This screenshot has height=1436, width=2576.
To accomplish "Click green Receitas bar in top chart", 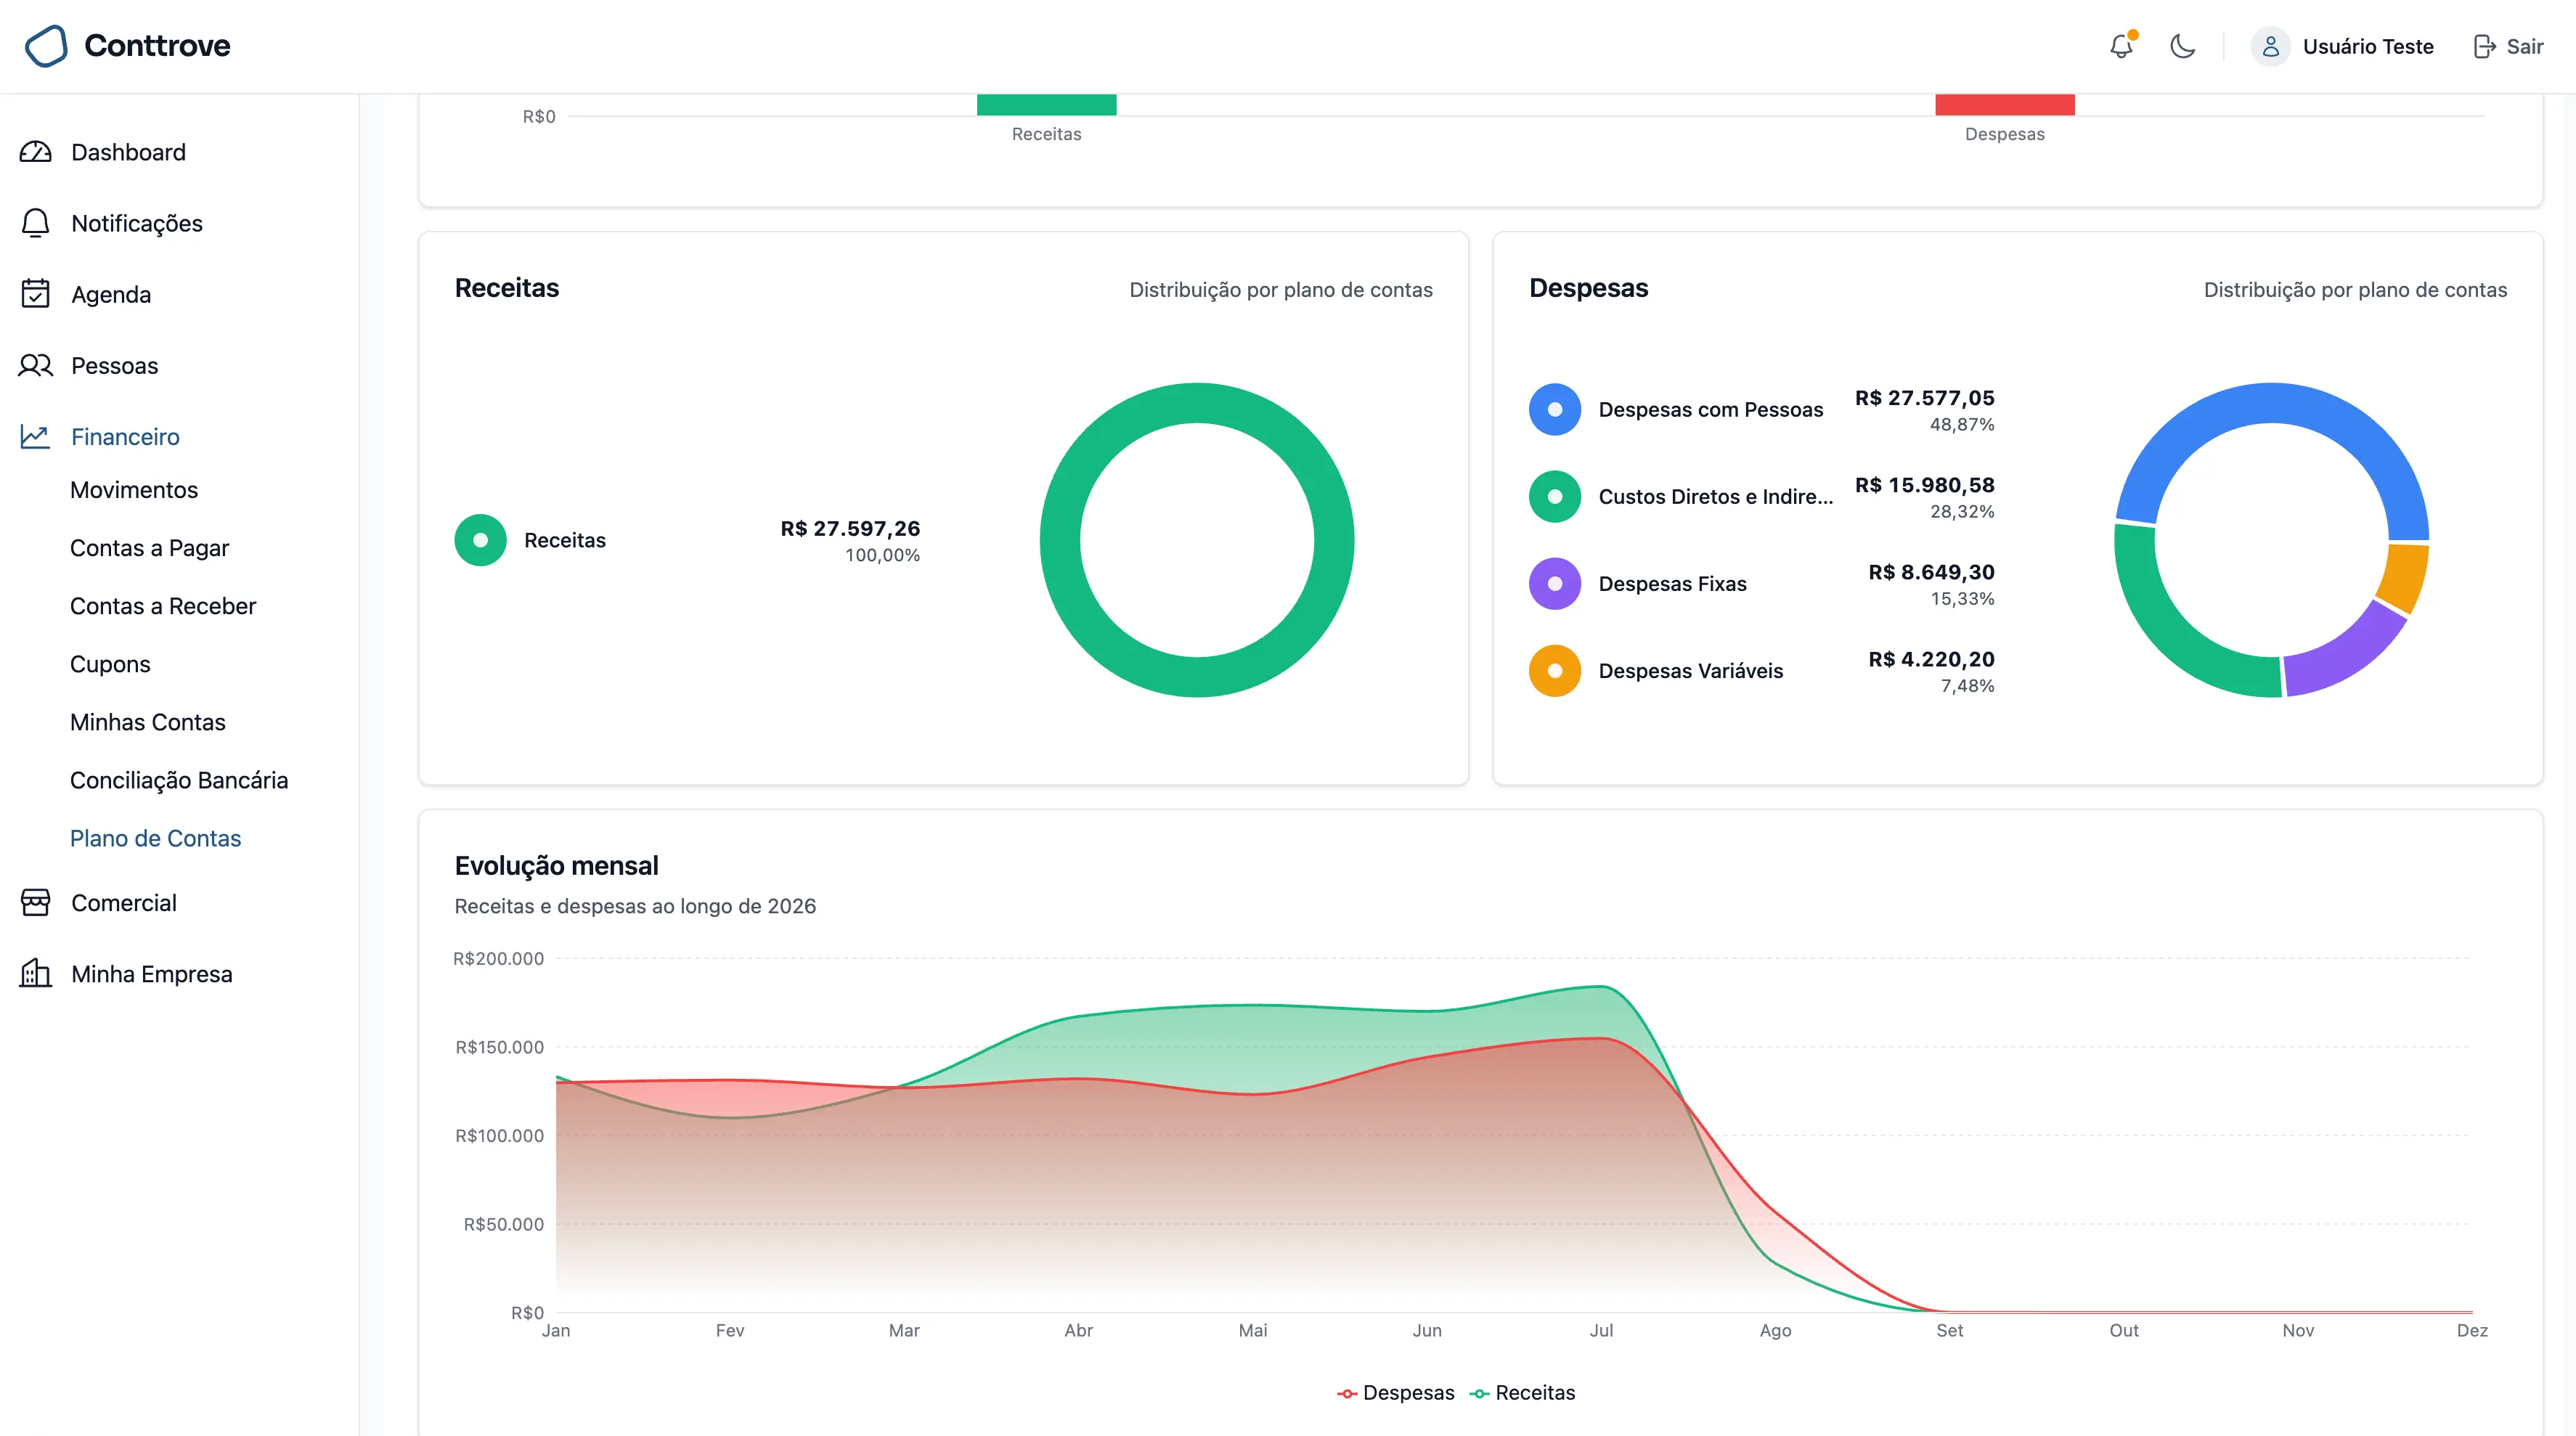I will [1046, 105].
